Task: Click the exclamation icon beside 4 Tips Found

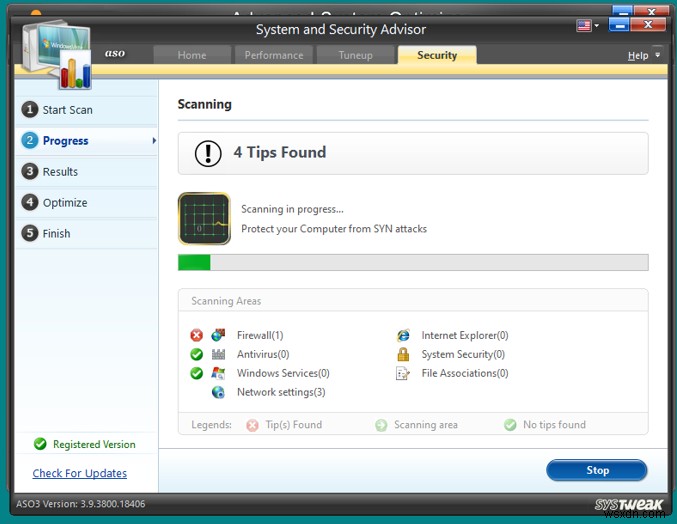Action: click(208, 153)
